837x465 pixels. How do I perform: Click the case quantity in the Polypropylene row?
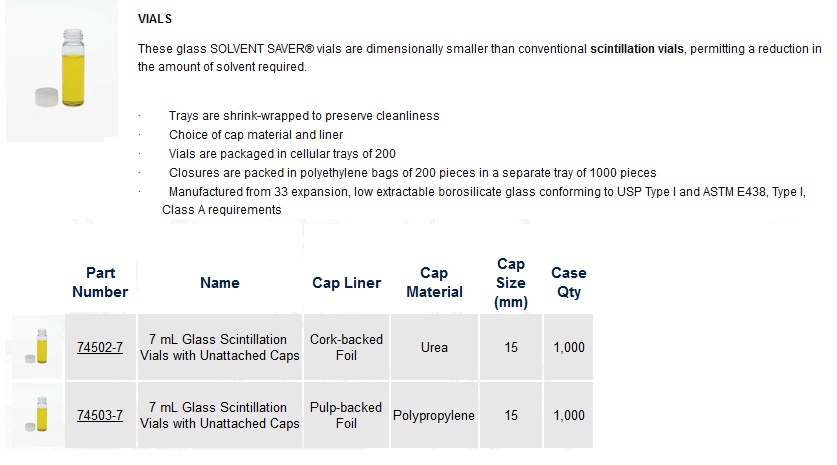point(568,415)
